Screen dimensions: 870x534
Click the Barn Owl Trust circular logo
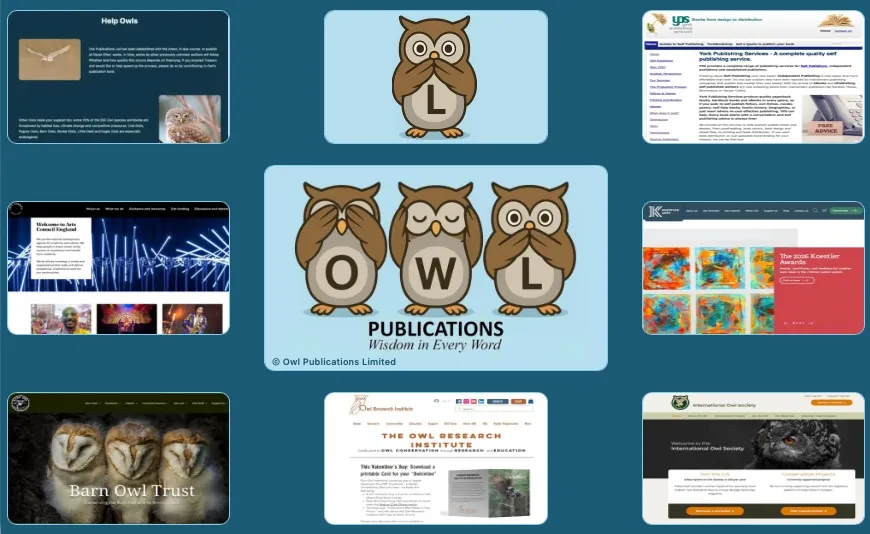click(x=21, y=402)
